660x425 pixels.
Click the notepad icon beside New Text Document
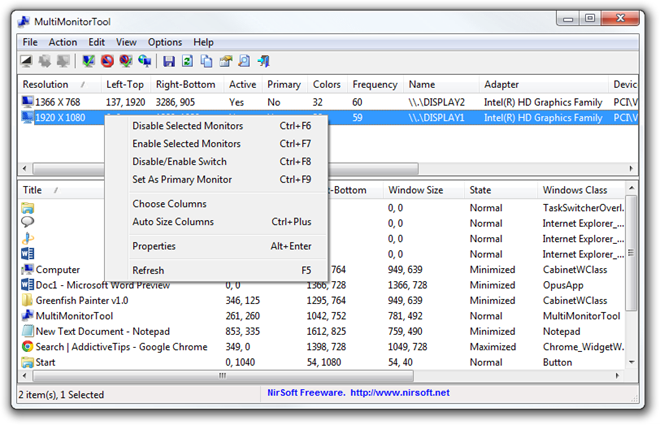[27, 331]
